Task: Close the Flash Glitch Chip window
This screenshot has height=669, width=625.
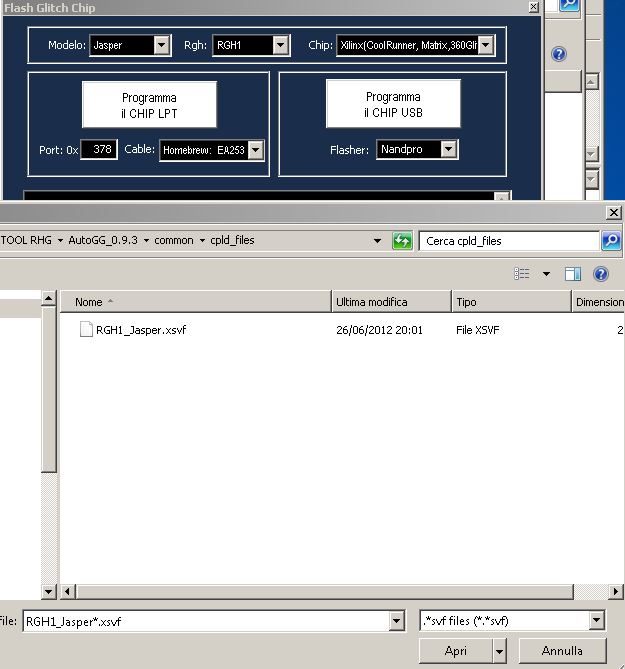Action: (533, 7)
